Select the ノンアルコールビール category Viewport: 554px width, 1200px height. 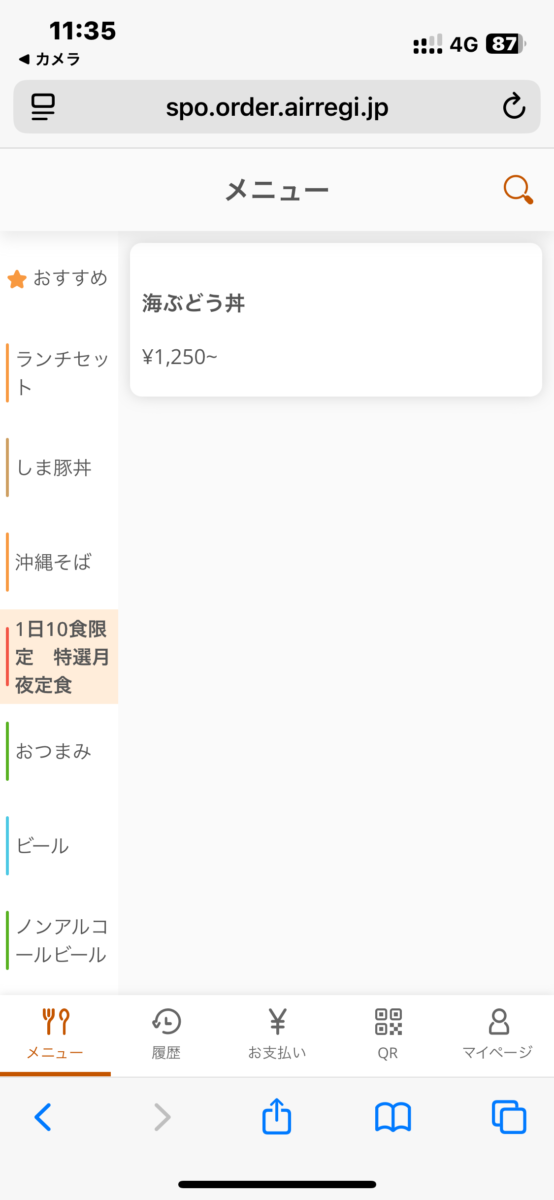pos(59,941)
